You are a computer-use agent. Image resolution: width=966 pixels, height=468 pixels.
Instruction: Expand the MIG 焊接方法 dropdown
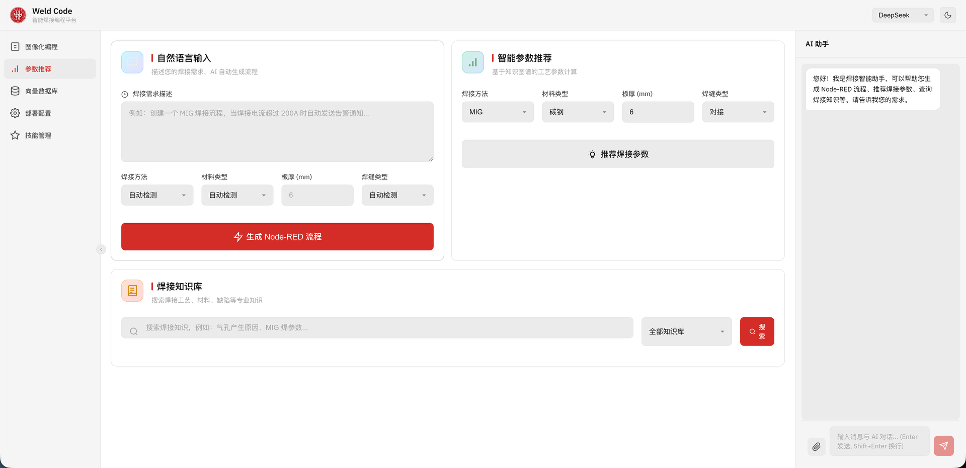point(497,112)
